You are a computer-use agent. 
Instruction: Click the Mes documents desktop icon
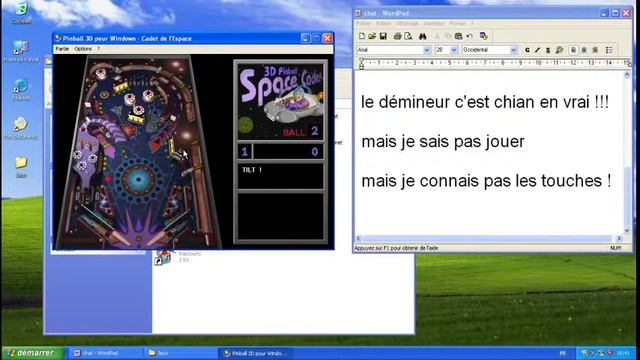tap(20, 129)
